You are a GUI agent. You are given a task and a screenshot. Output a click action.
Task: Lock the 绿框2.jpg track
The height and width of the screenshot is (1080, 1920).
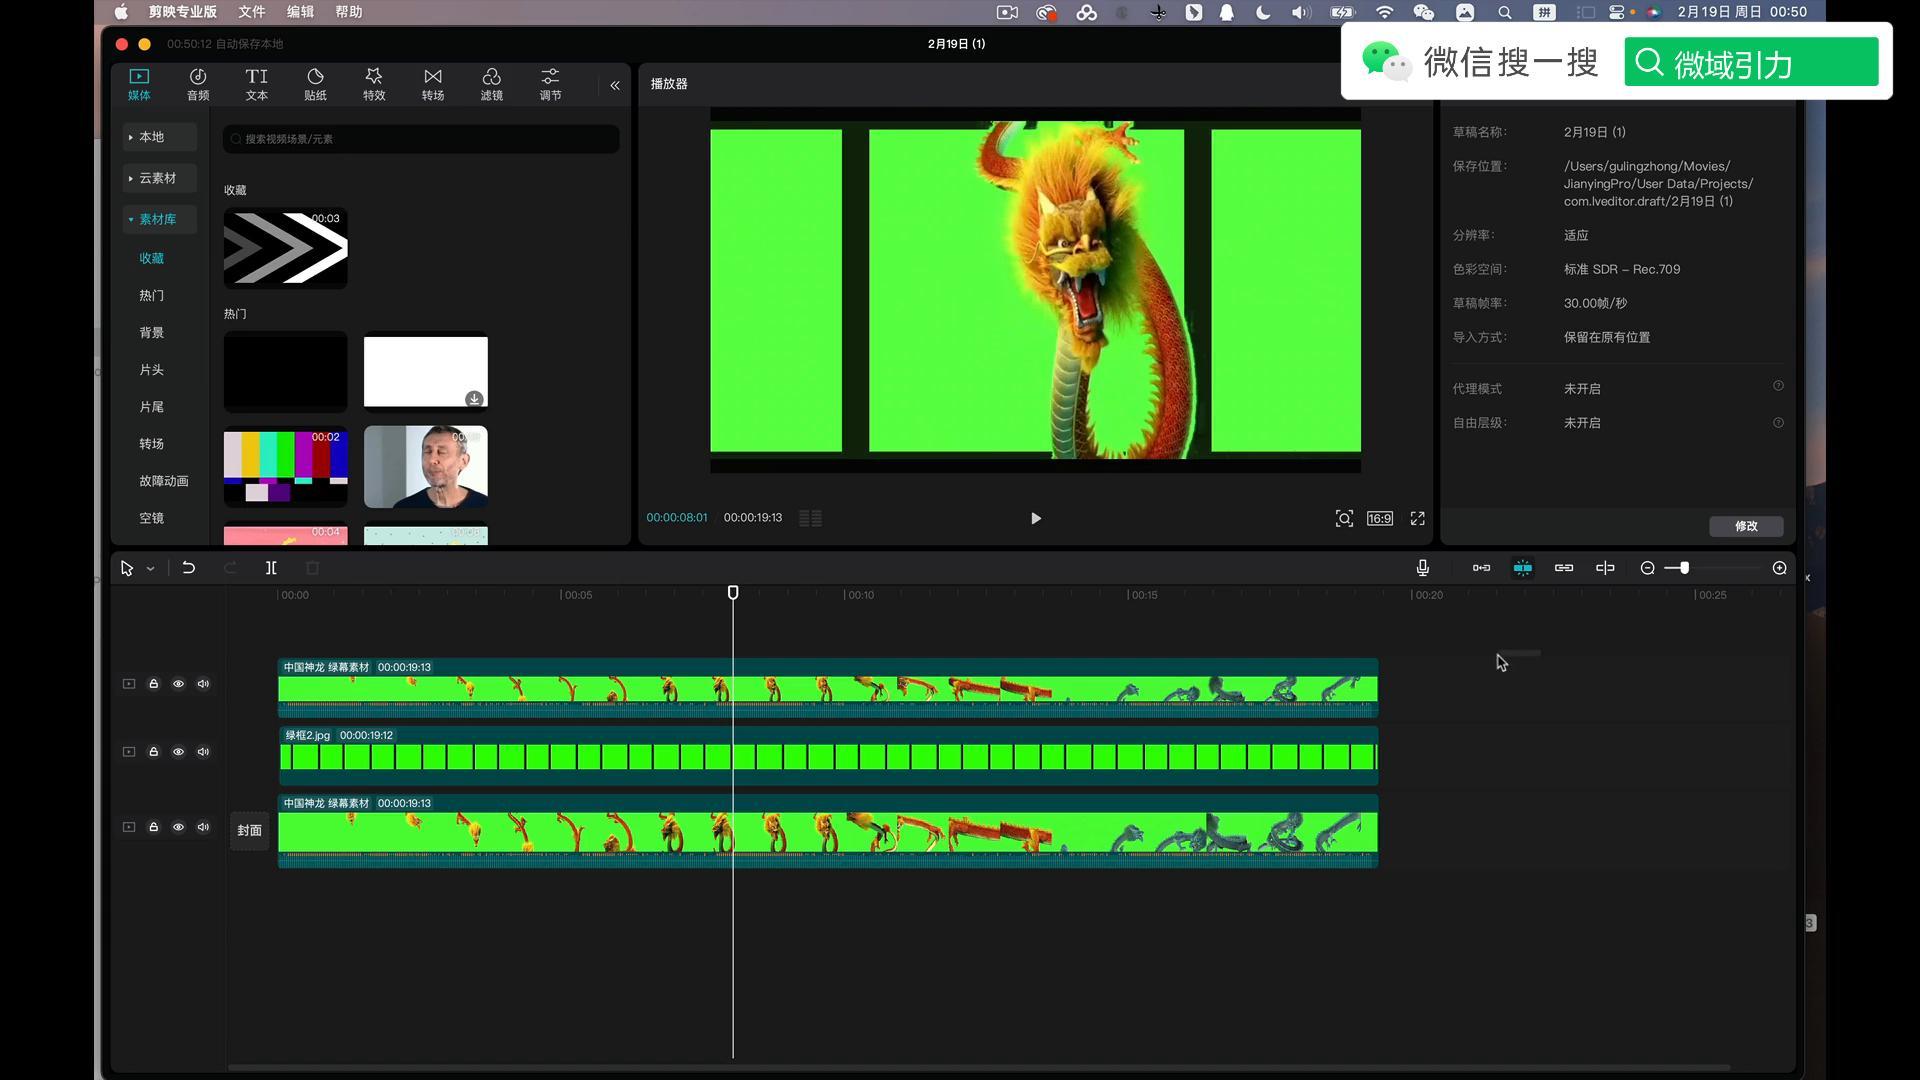pos(154,752)
